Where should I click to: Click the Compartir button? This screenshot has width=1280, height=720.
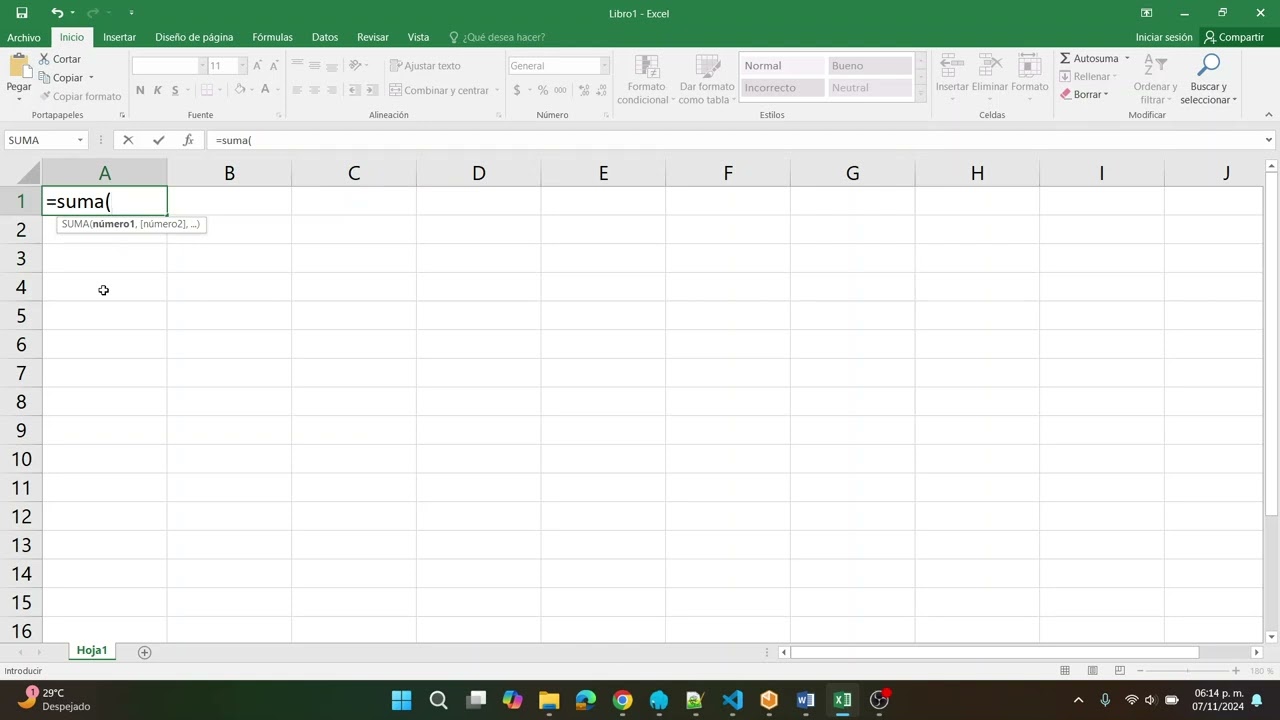click(x=1234, y=37)
